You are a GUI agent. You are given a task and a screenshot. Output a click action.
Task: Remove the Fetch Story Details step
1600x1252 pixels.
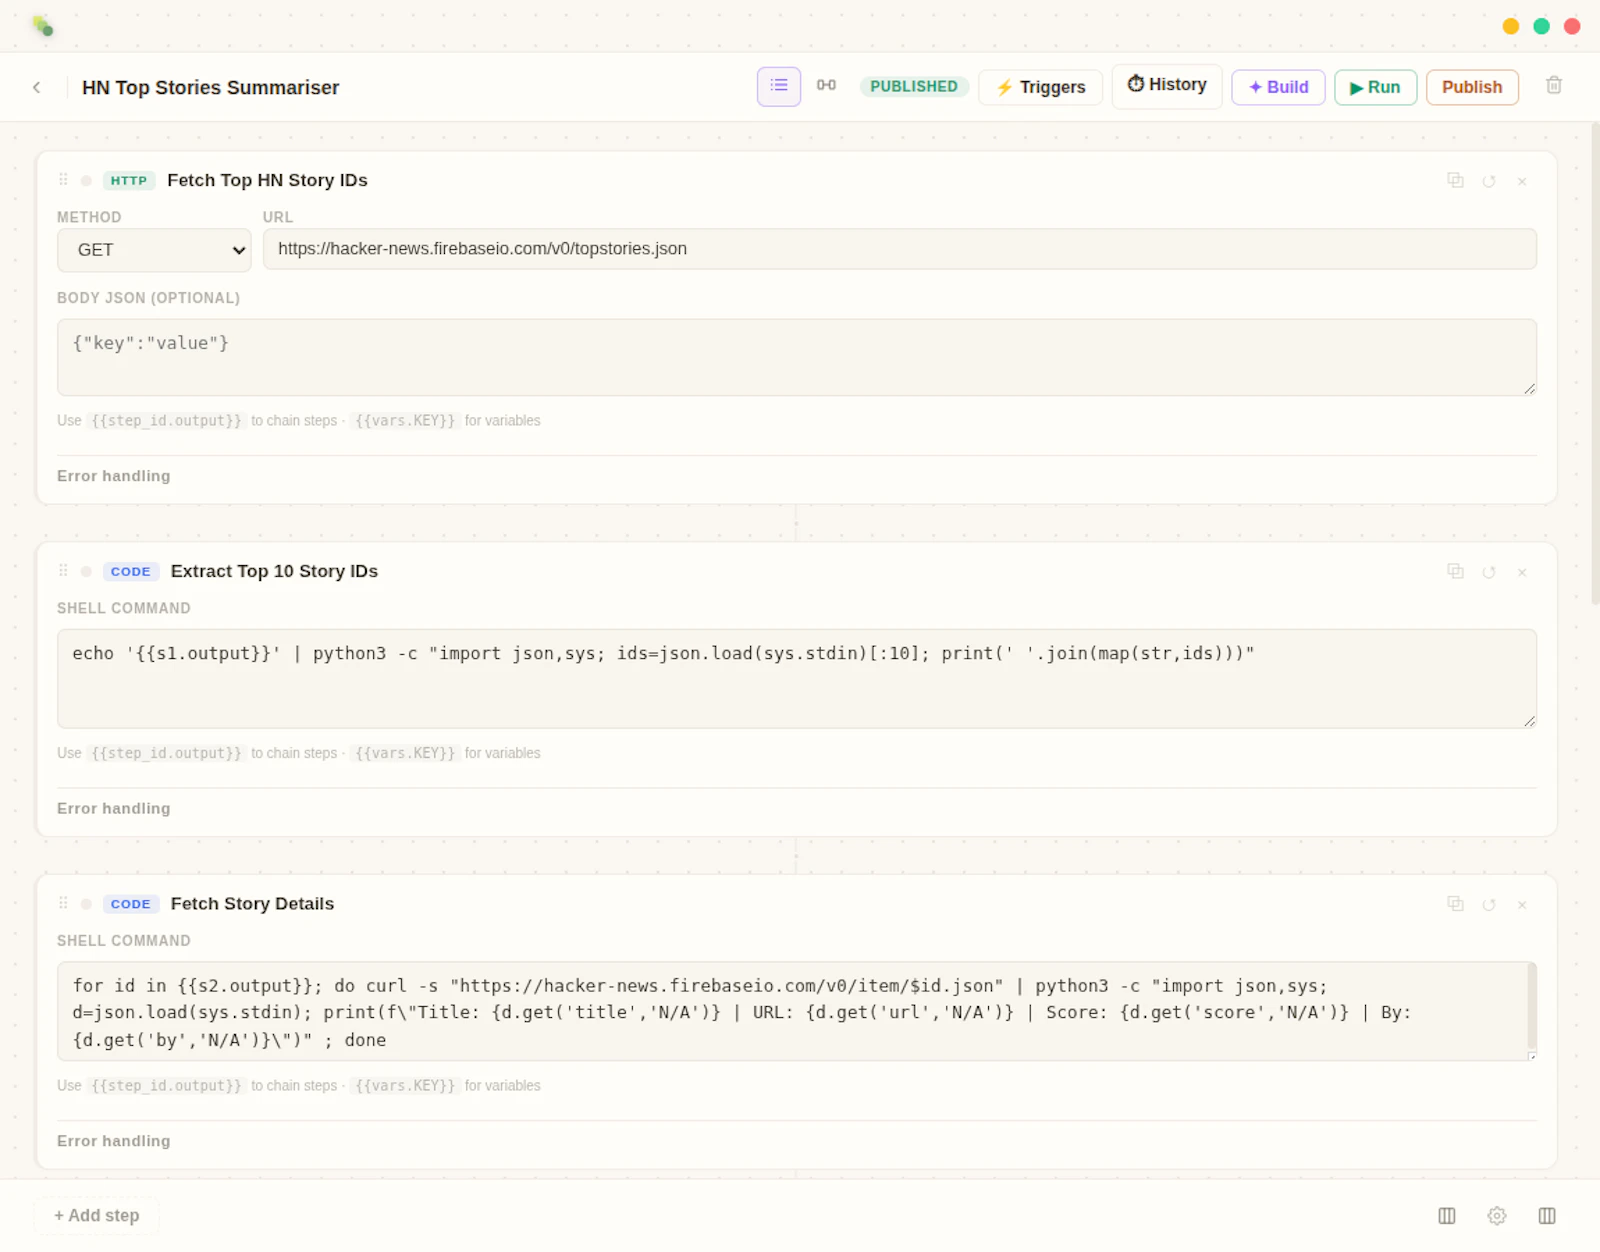[x=1522, y=905]
